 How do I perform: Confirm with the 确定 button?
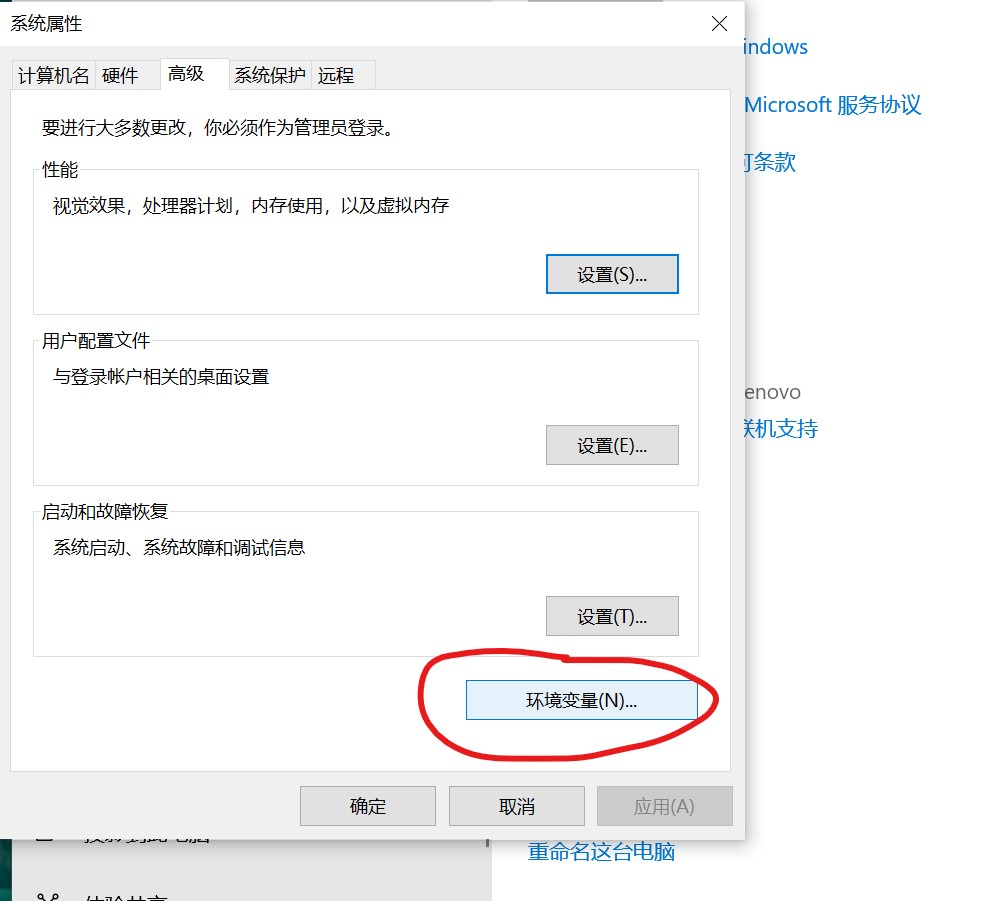click(x=368, y=806)
